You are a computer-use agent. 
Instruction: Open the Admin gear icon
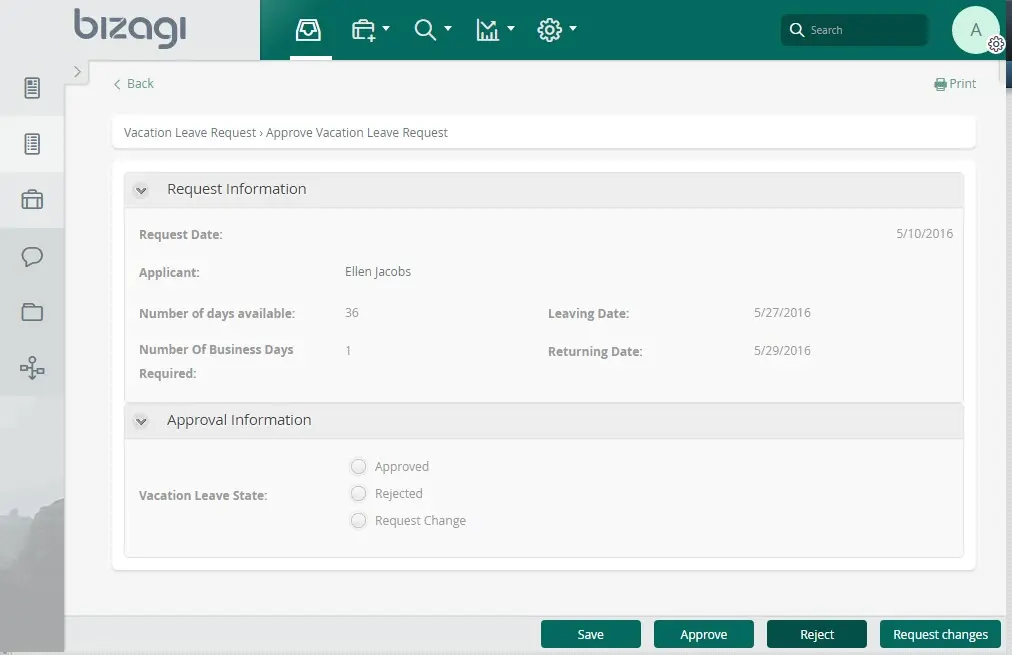tap(549, 30)
